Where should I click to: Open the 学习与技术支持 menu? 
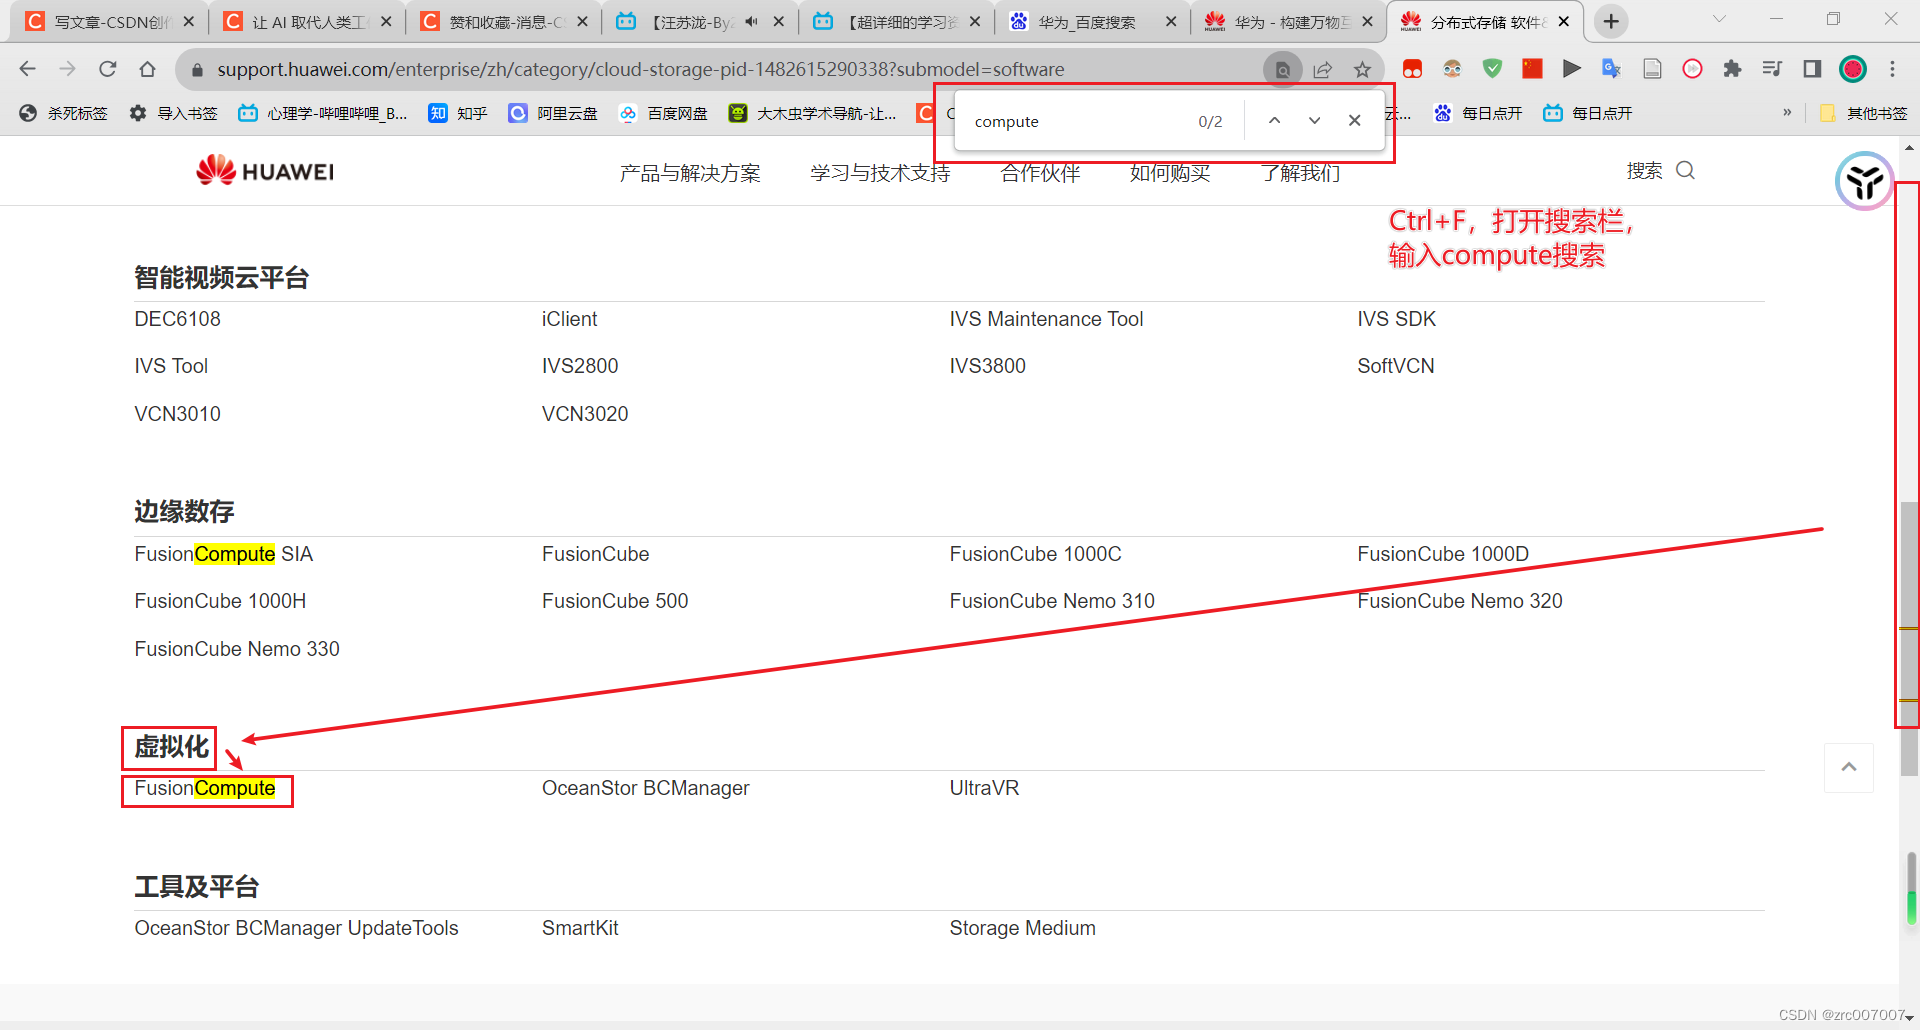coord(880,173)
